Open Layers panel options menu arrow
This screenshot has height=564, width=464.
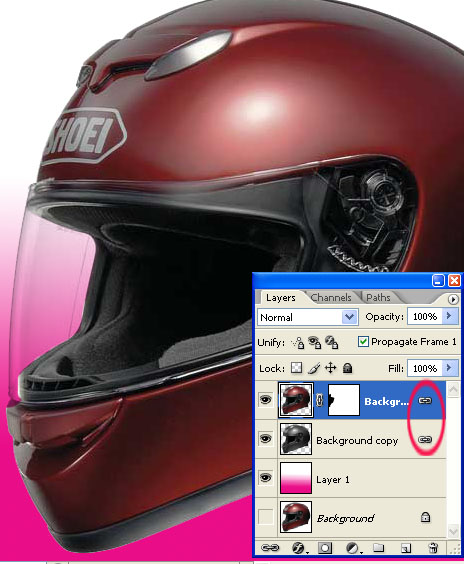[453, 299]
